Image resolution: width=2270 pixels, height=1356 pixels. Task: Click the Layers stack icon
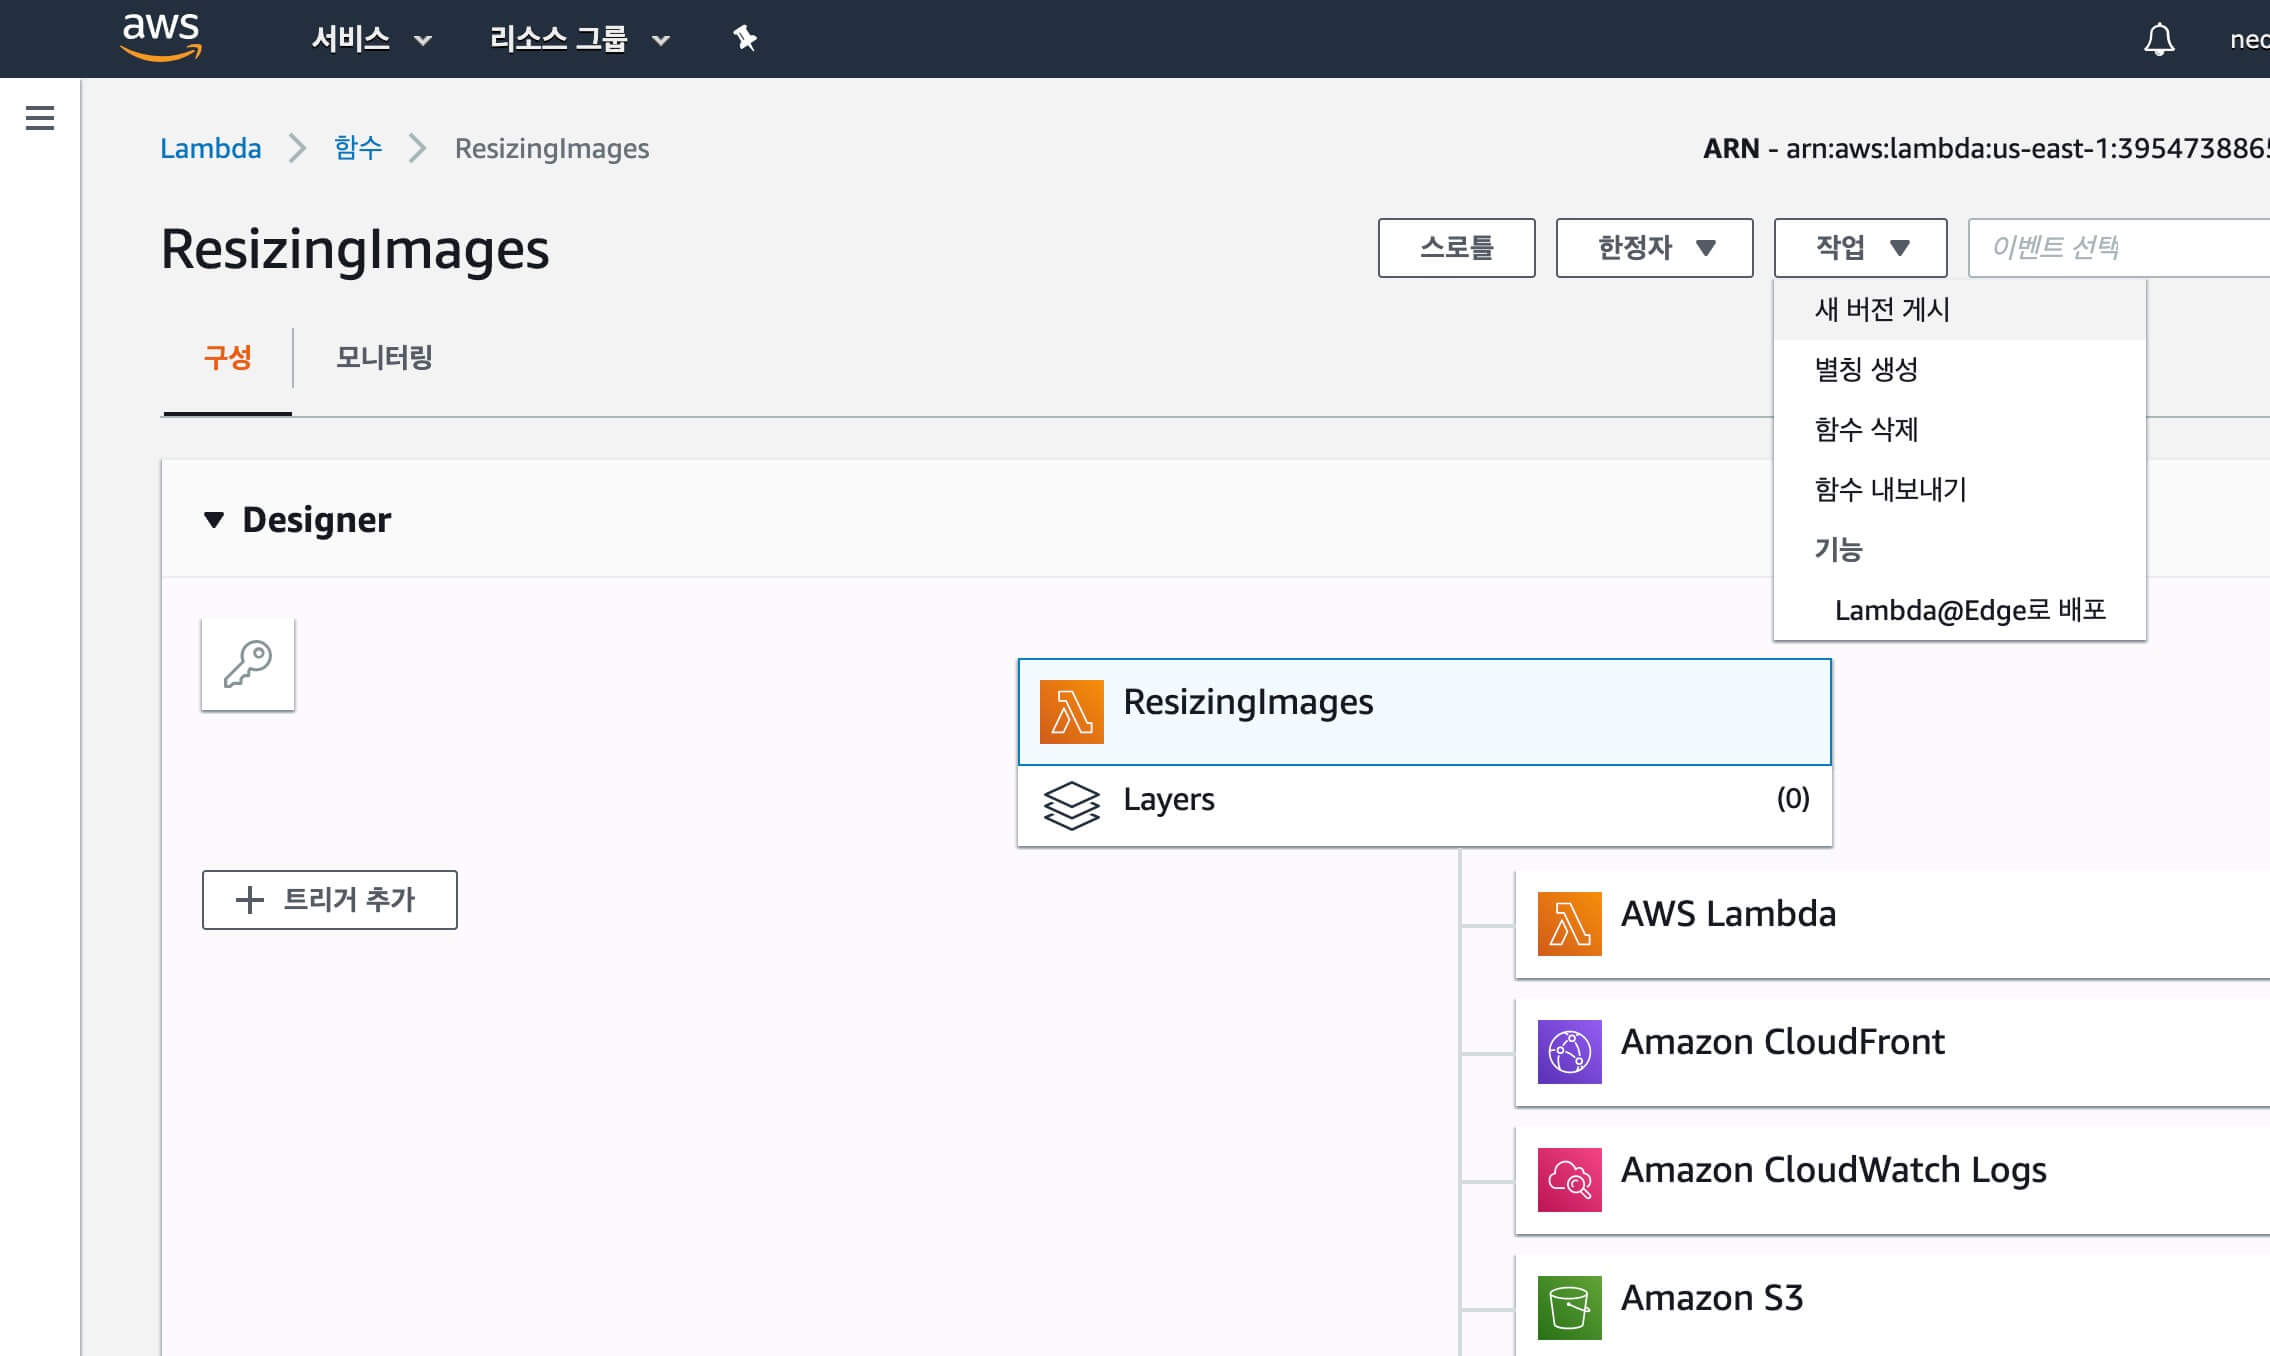(1071, 806)
